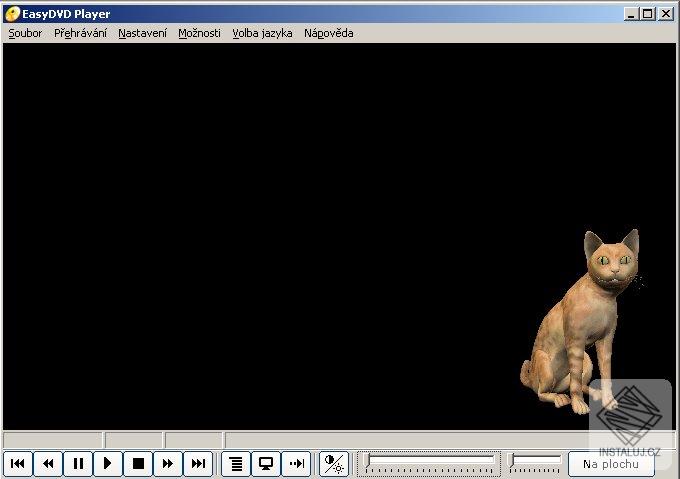Adjust the volume slider
The width and height of the screenshot is (680, 479).
pyautogui.click(x=534, y=463)
